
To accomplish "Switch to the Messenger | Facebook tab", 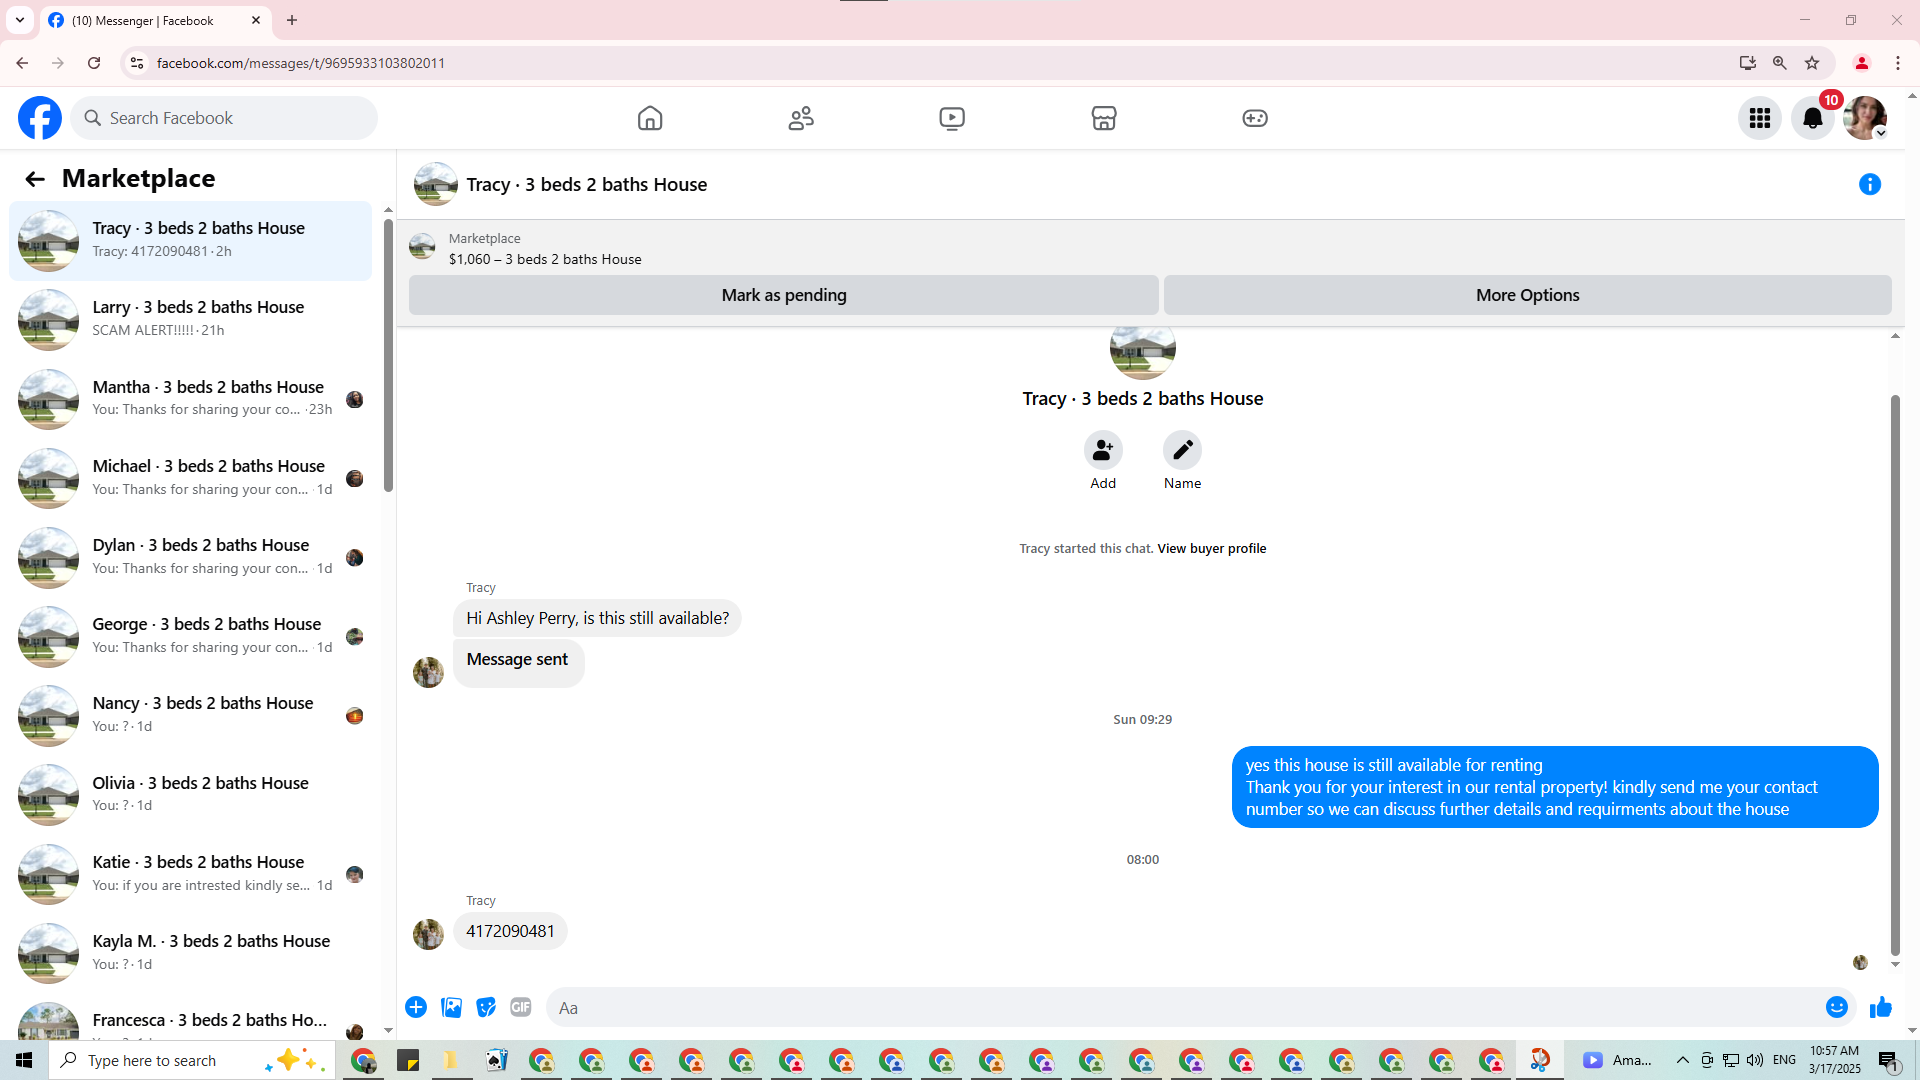I will [x=143, y=20].
